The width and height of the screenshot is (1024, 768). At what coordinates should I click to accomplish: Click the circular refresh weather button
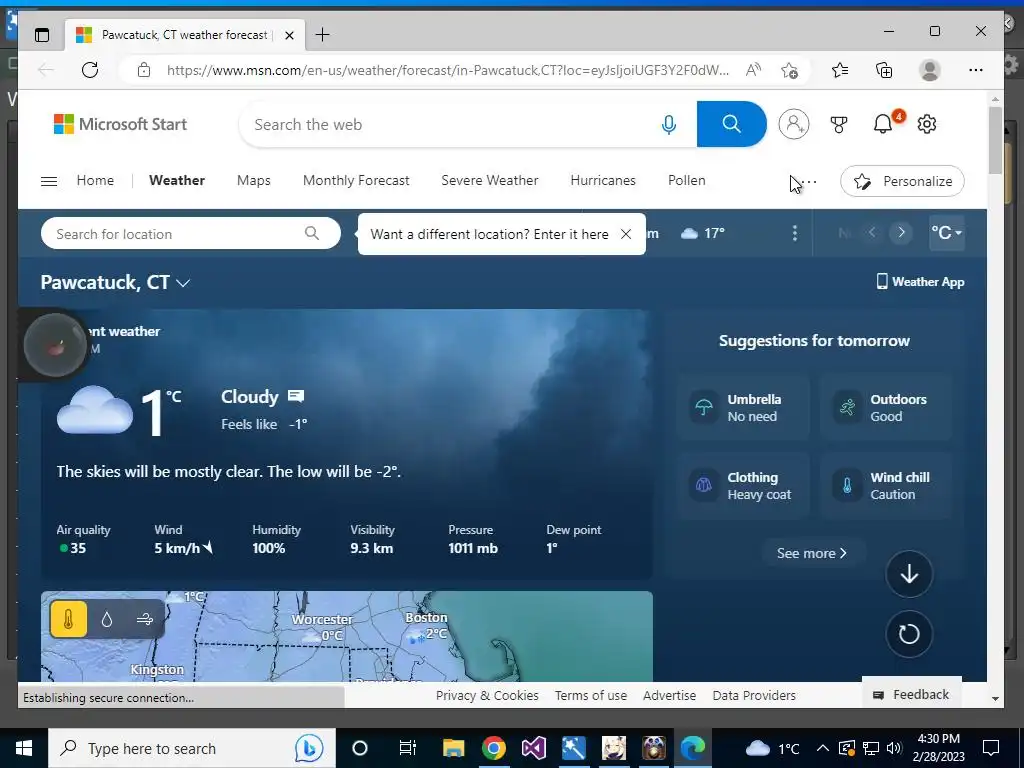pos(908,633)
